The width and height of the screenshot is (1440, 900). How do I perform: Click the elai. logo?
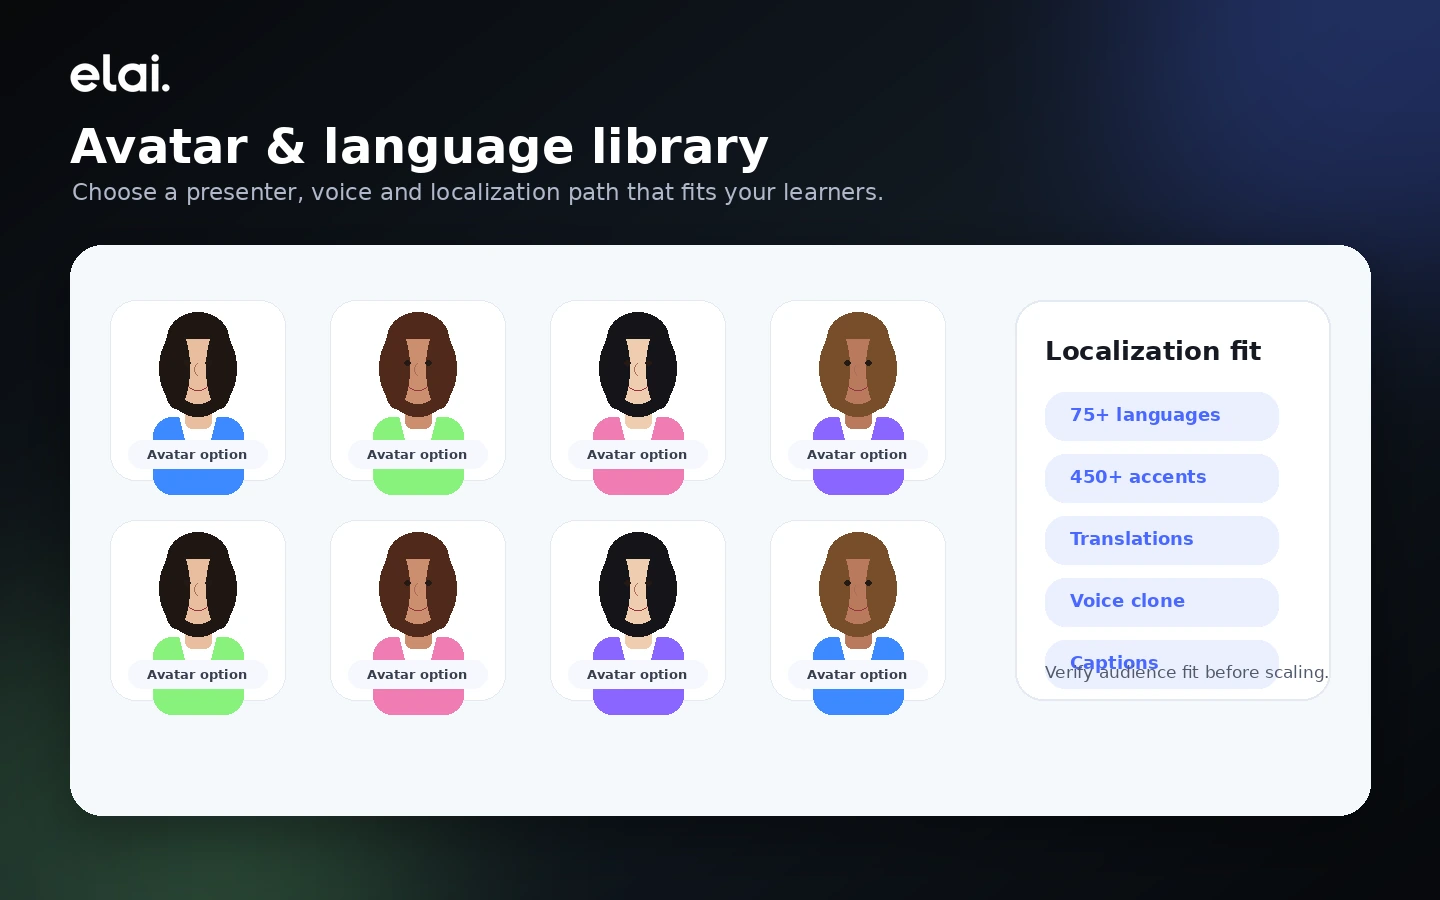(x=120, y=74)
